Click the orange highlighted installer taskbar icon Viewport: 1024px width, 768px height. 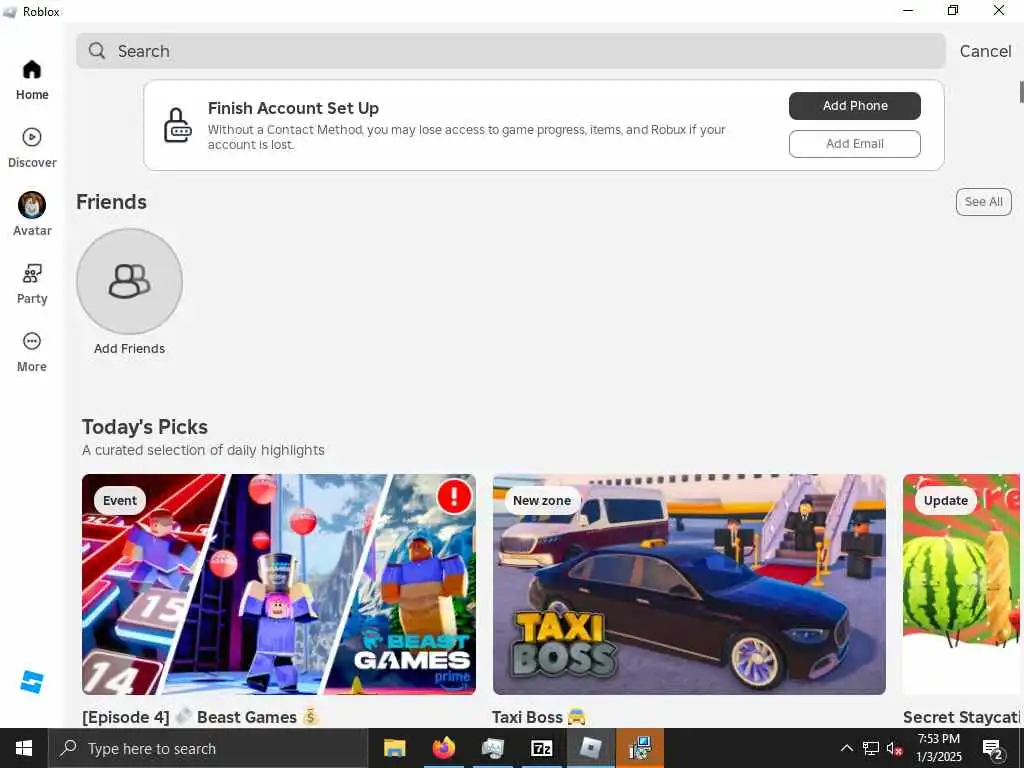640,748
